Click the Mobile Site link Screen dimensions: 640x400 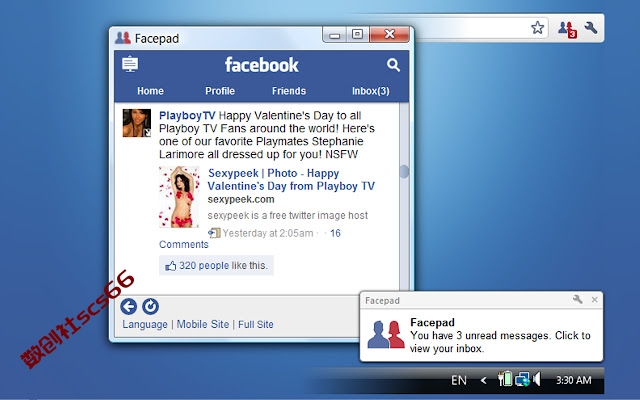click(203, 324)
